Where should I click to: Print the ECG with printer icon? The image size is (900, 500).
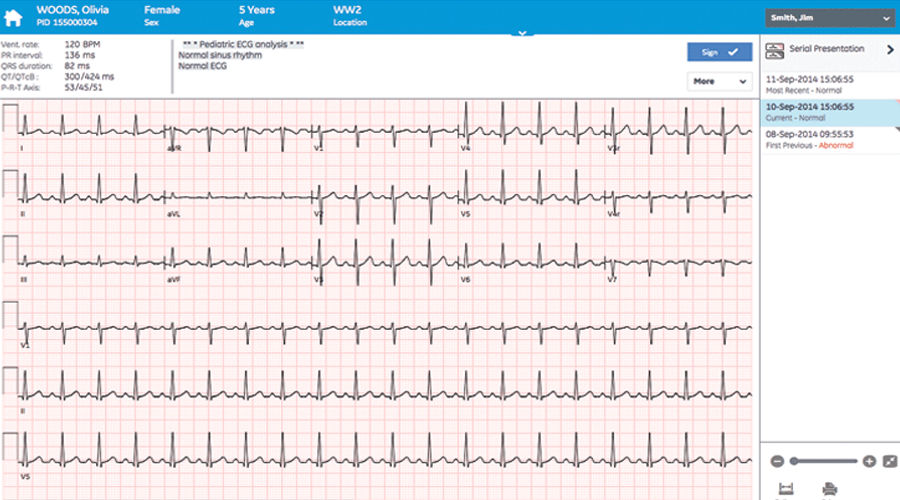(829, 489)
